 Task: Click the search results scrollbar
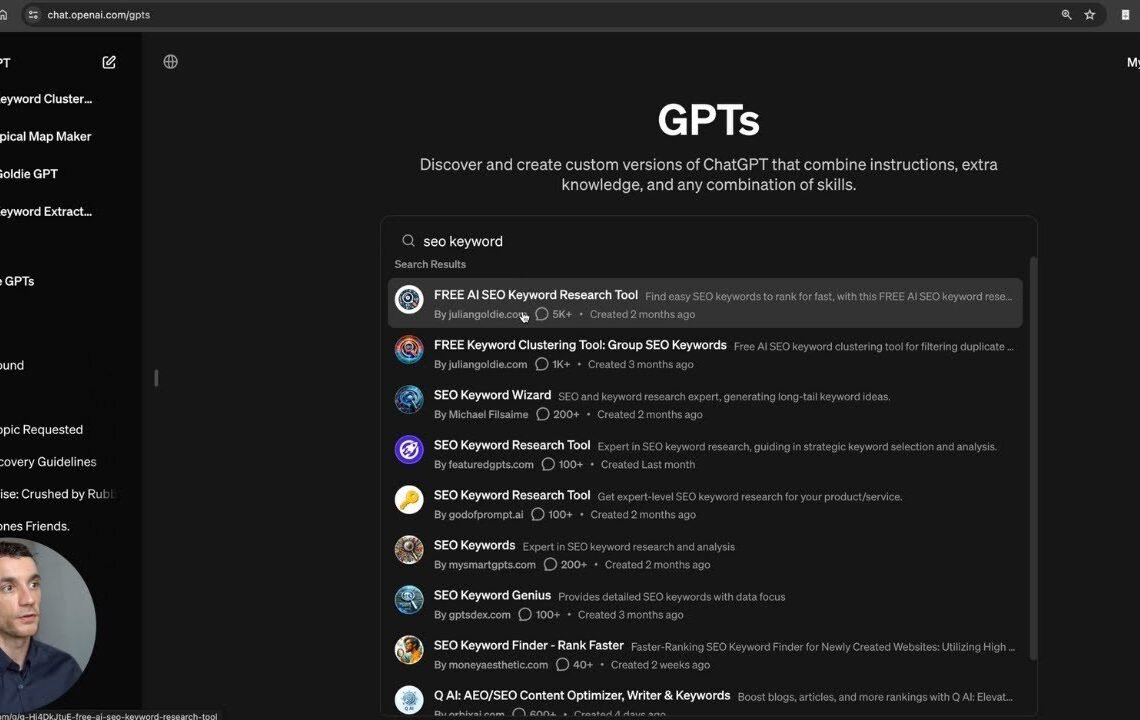pyautogui.click(x=1033, y=458)
